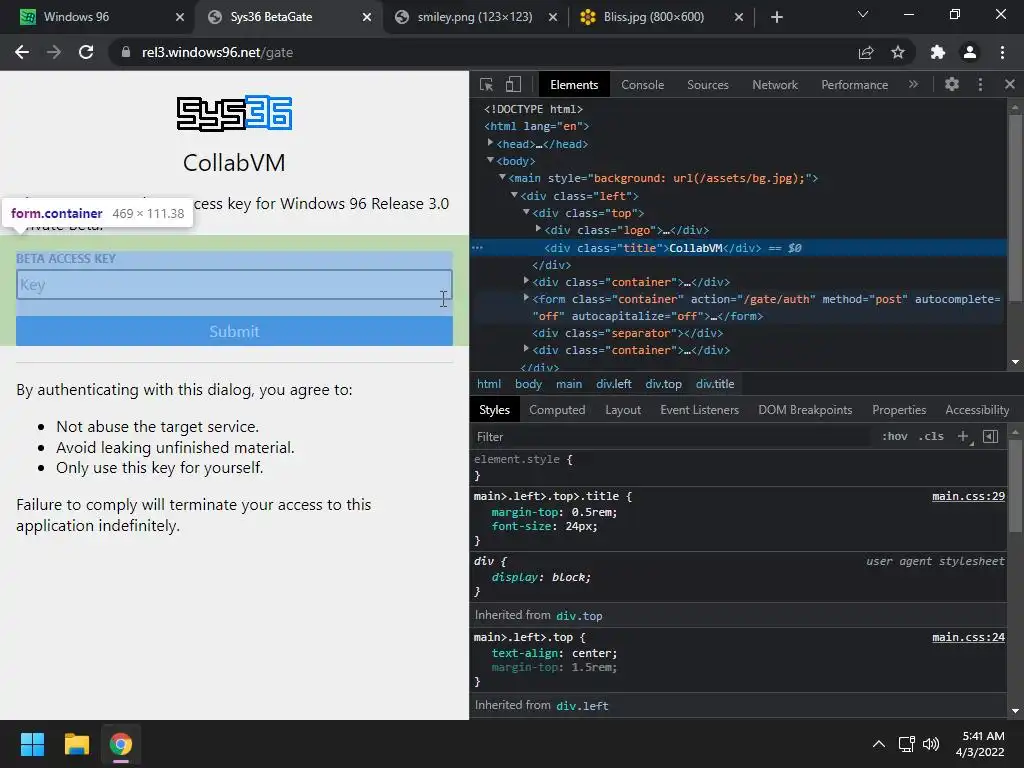Screen dimensions: 1024x768
Task: Collapse the main element node
Action: (502, 177)
